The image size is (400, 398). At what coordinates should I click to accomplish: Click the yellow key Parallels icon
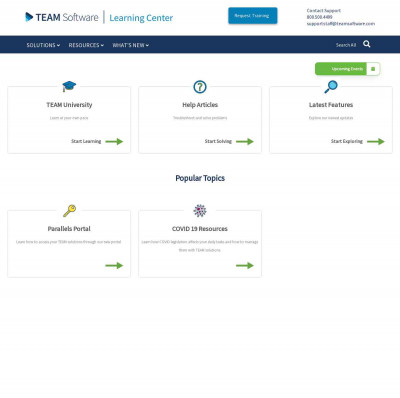(69, 211)
